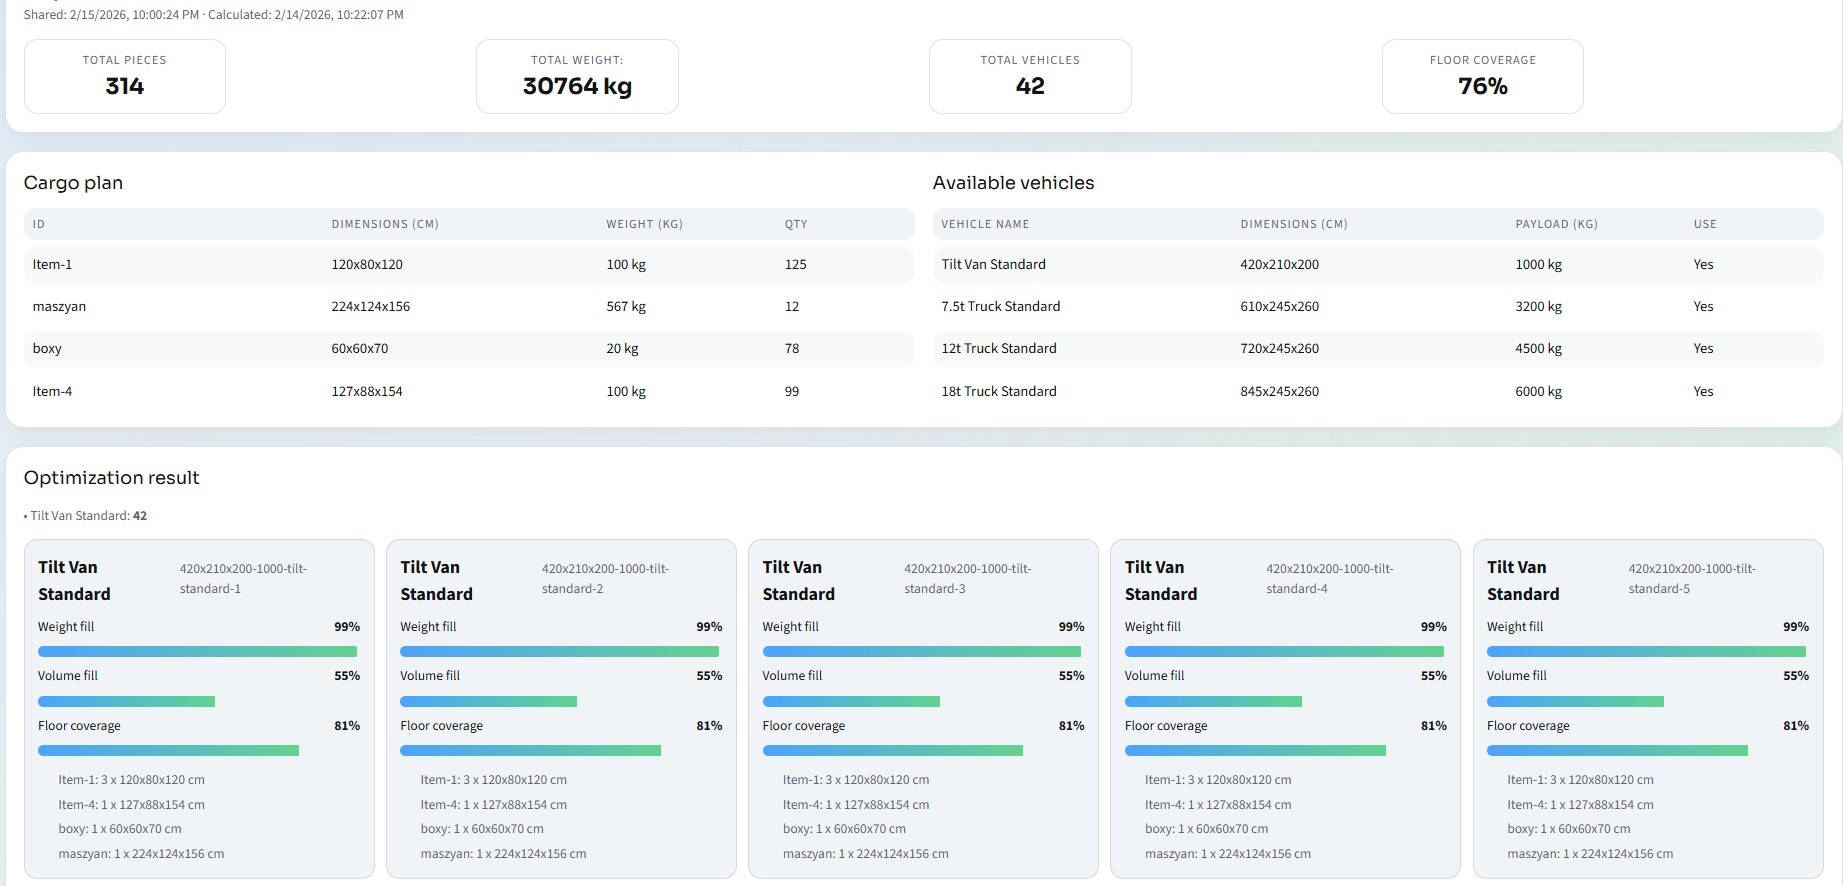Viewport: 1843px width, 886px height.
Task: Click the 6000 kg payload value
Action: click(1538, 392)
